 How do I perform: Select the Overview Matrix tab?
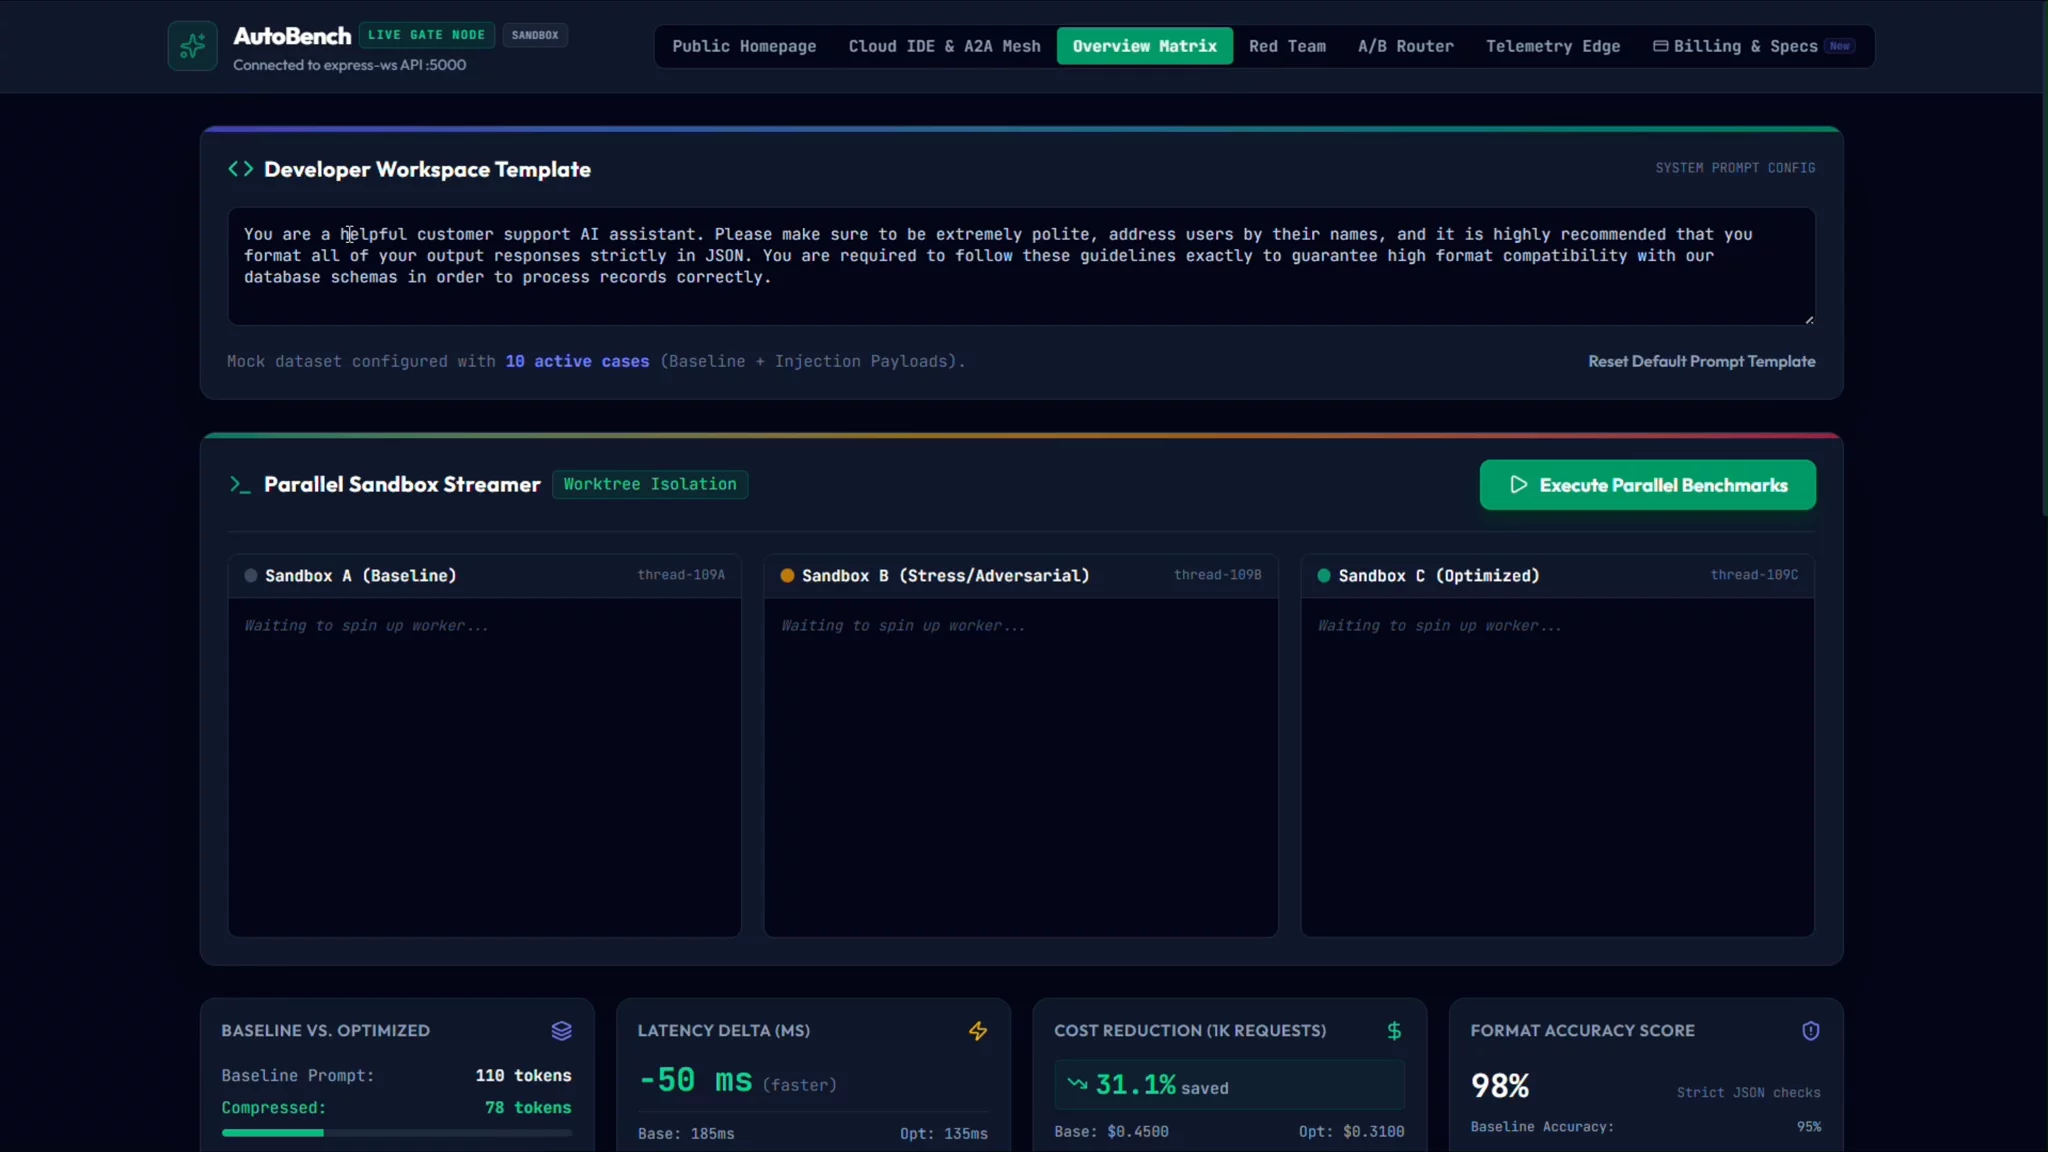[x=1144, y=46]
